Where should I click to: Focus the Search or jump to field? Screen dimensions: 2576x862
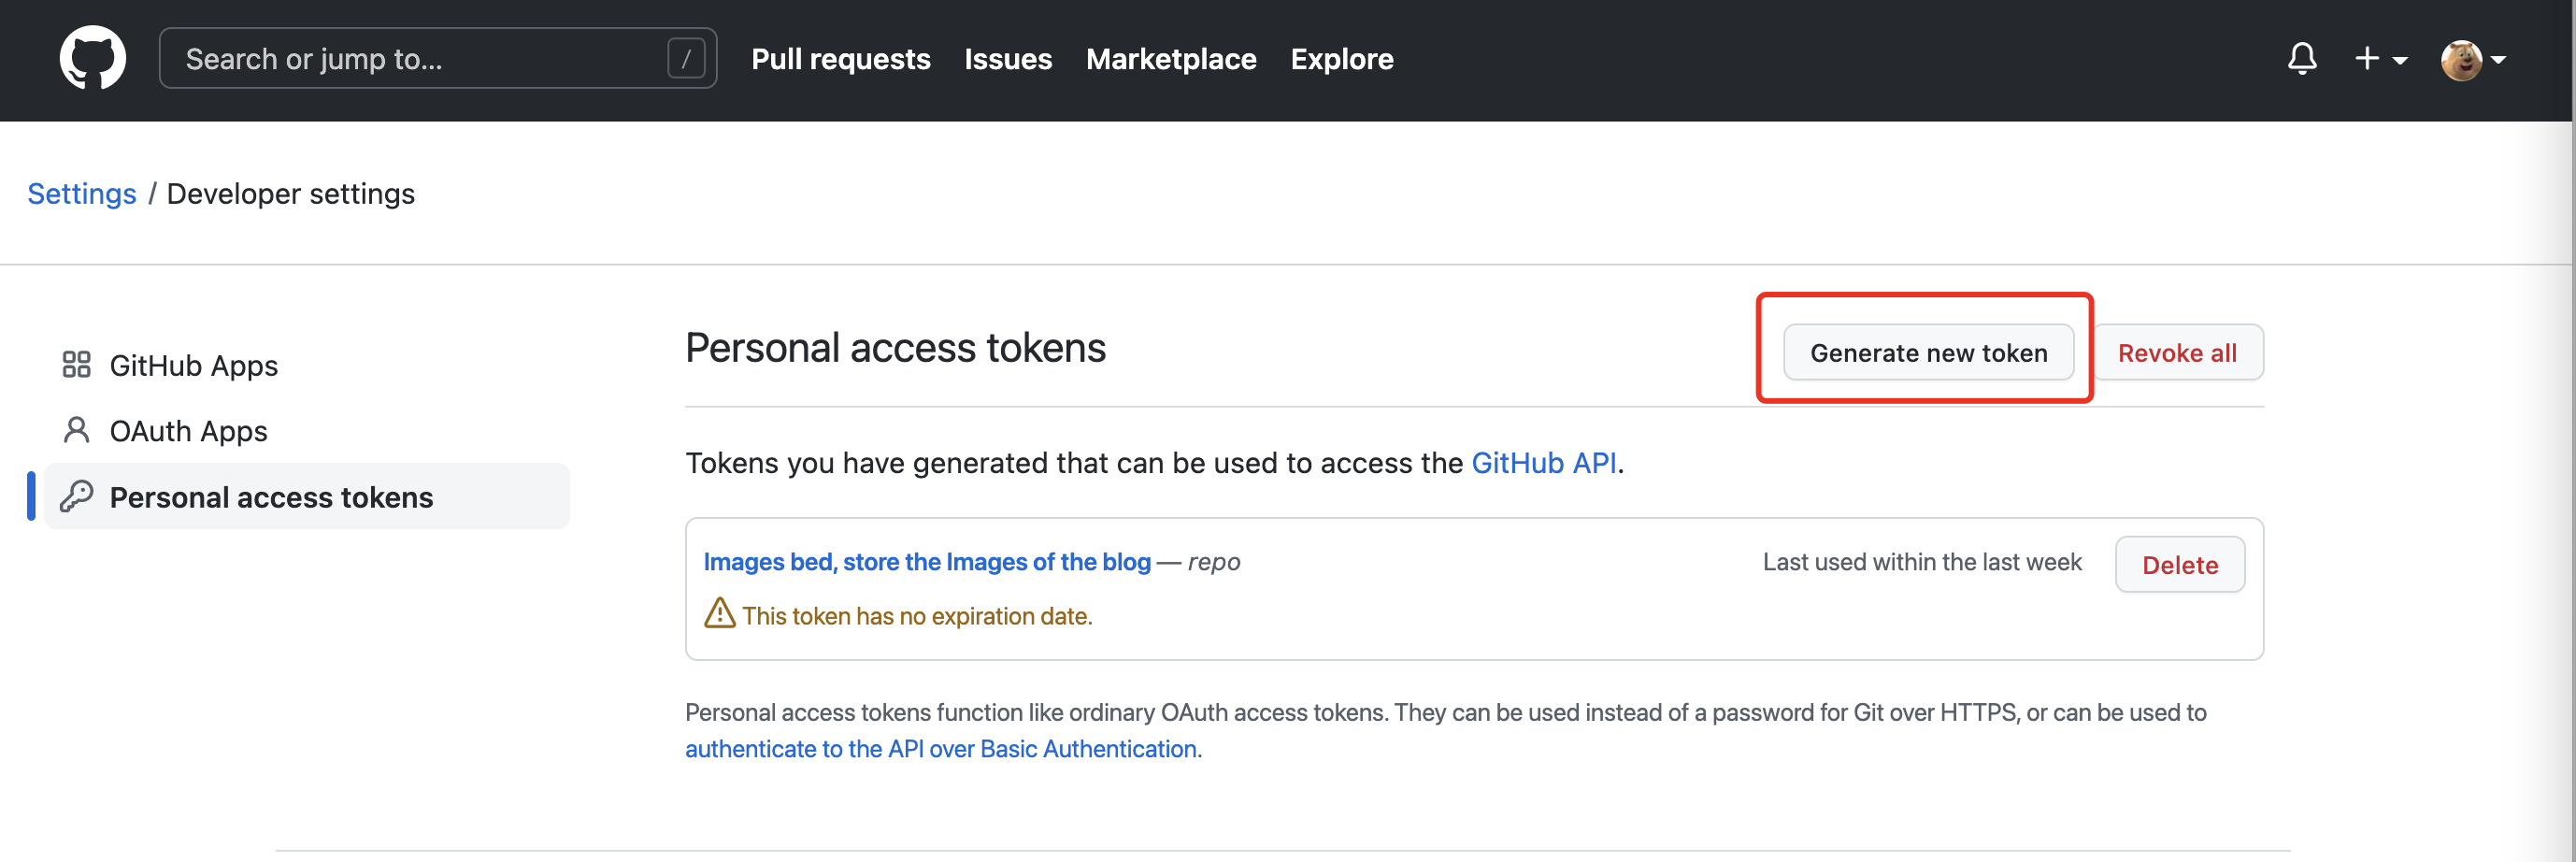(x=438, y=58)
